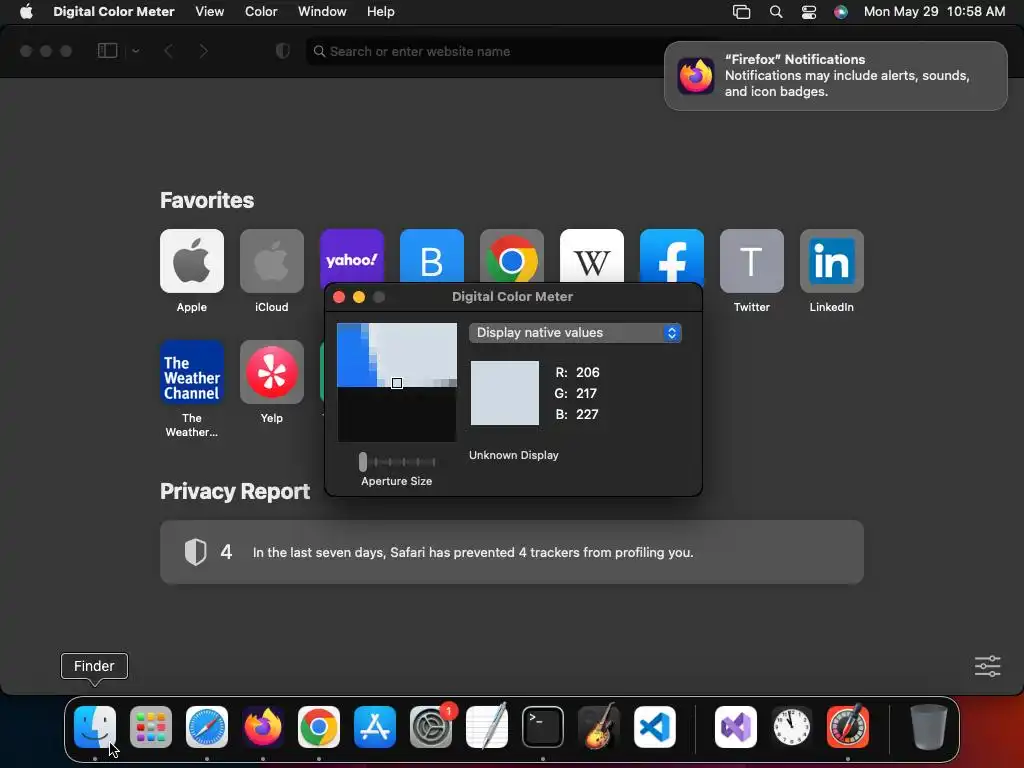1024x768 pixels.
Task: Open the Privacy Report trackers summary
Action: (x=512, y=552)
